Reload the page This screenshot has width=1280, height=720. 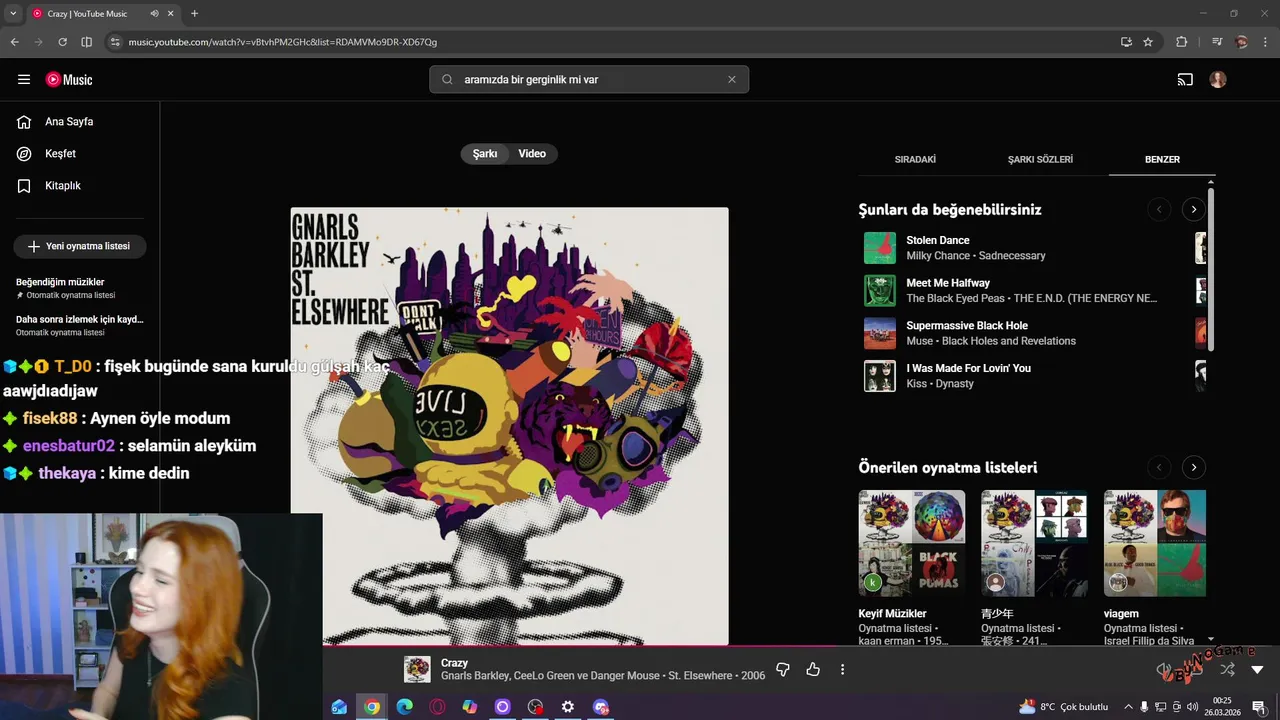click(62, 42)
